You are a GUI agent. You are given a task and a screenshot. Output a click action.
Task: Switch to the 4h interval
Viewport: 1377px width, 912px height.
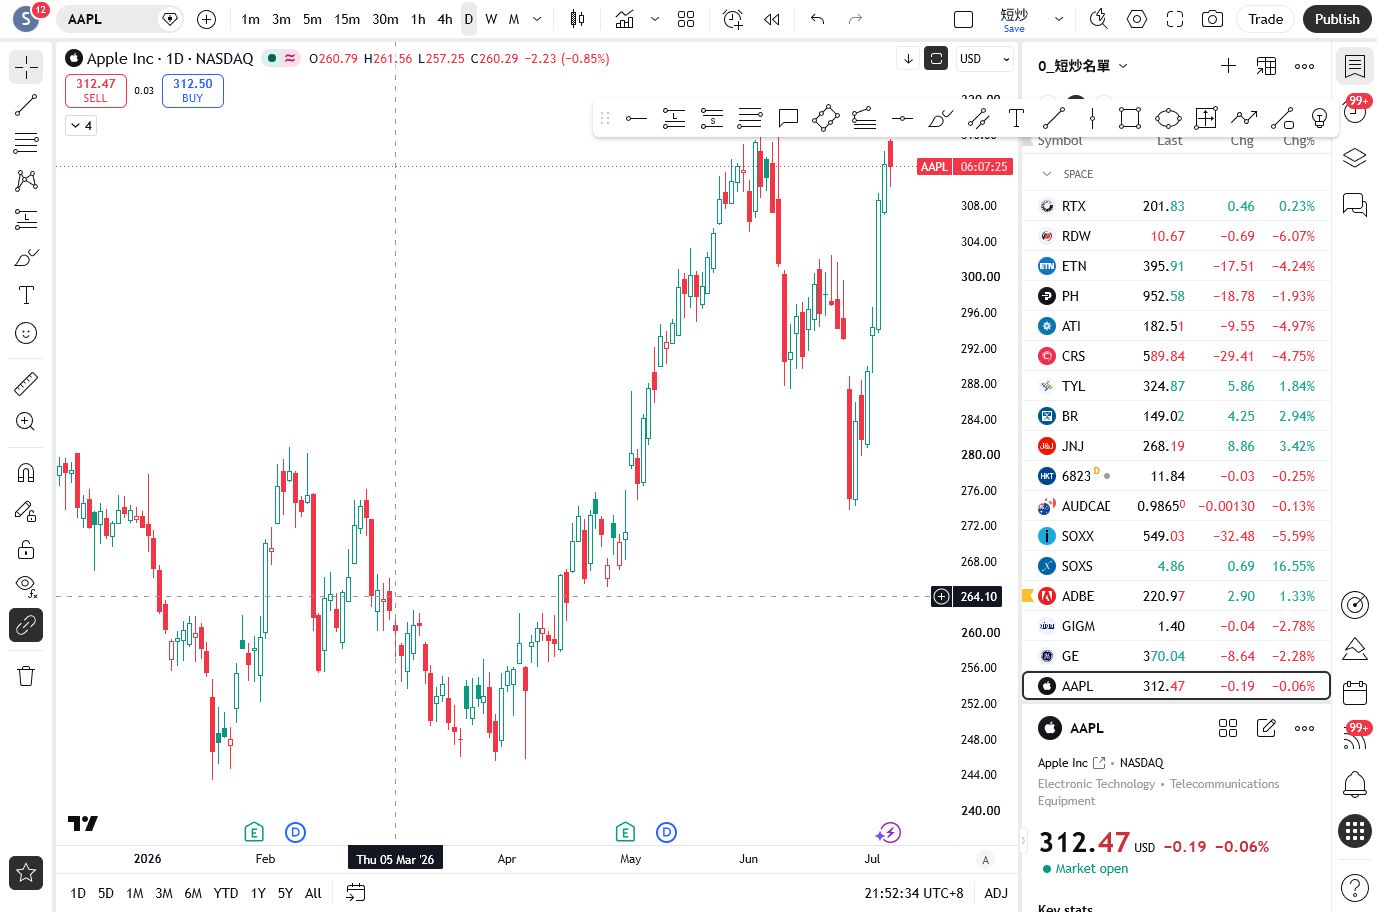(x=445, y=19)
